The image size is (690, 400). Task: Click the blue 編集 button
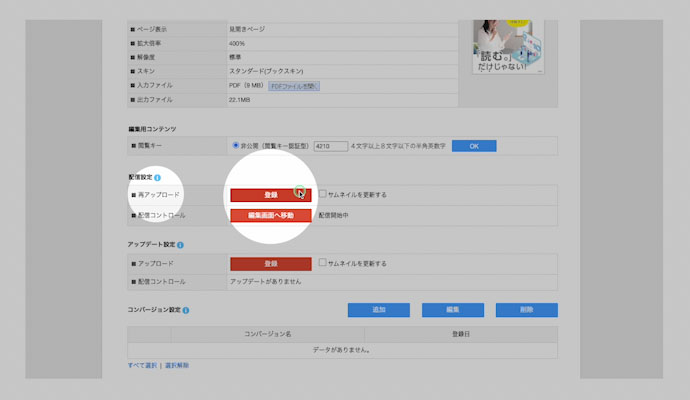[x=453, y=311]
